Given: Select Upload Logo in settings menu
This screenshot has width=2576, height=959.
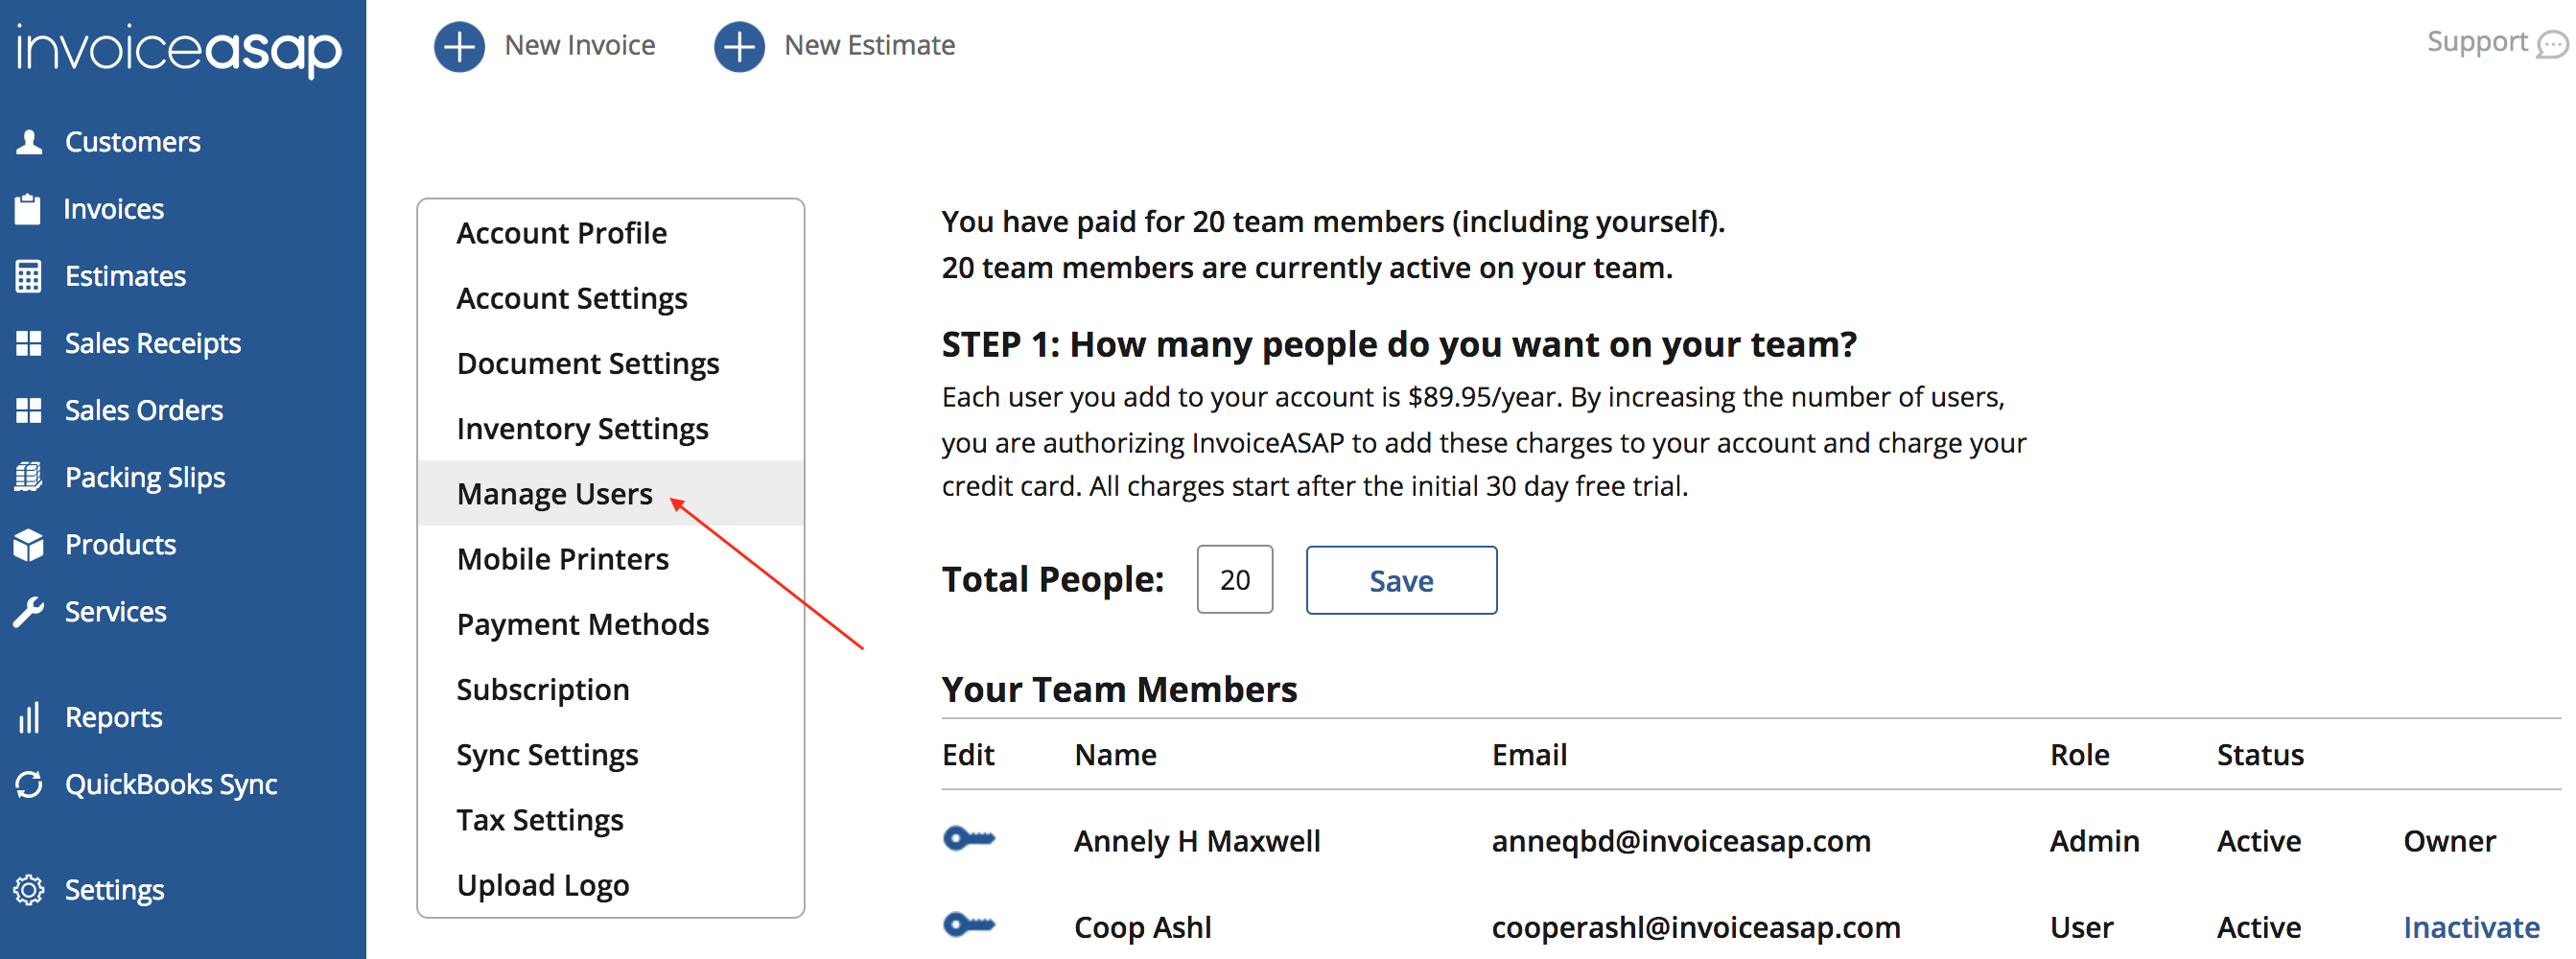Looking at the screenshot, I should tap(542, 885).
